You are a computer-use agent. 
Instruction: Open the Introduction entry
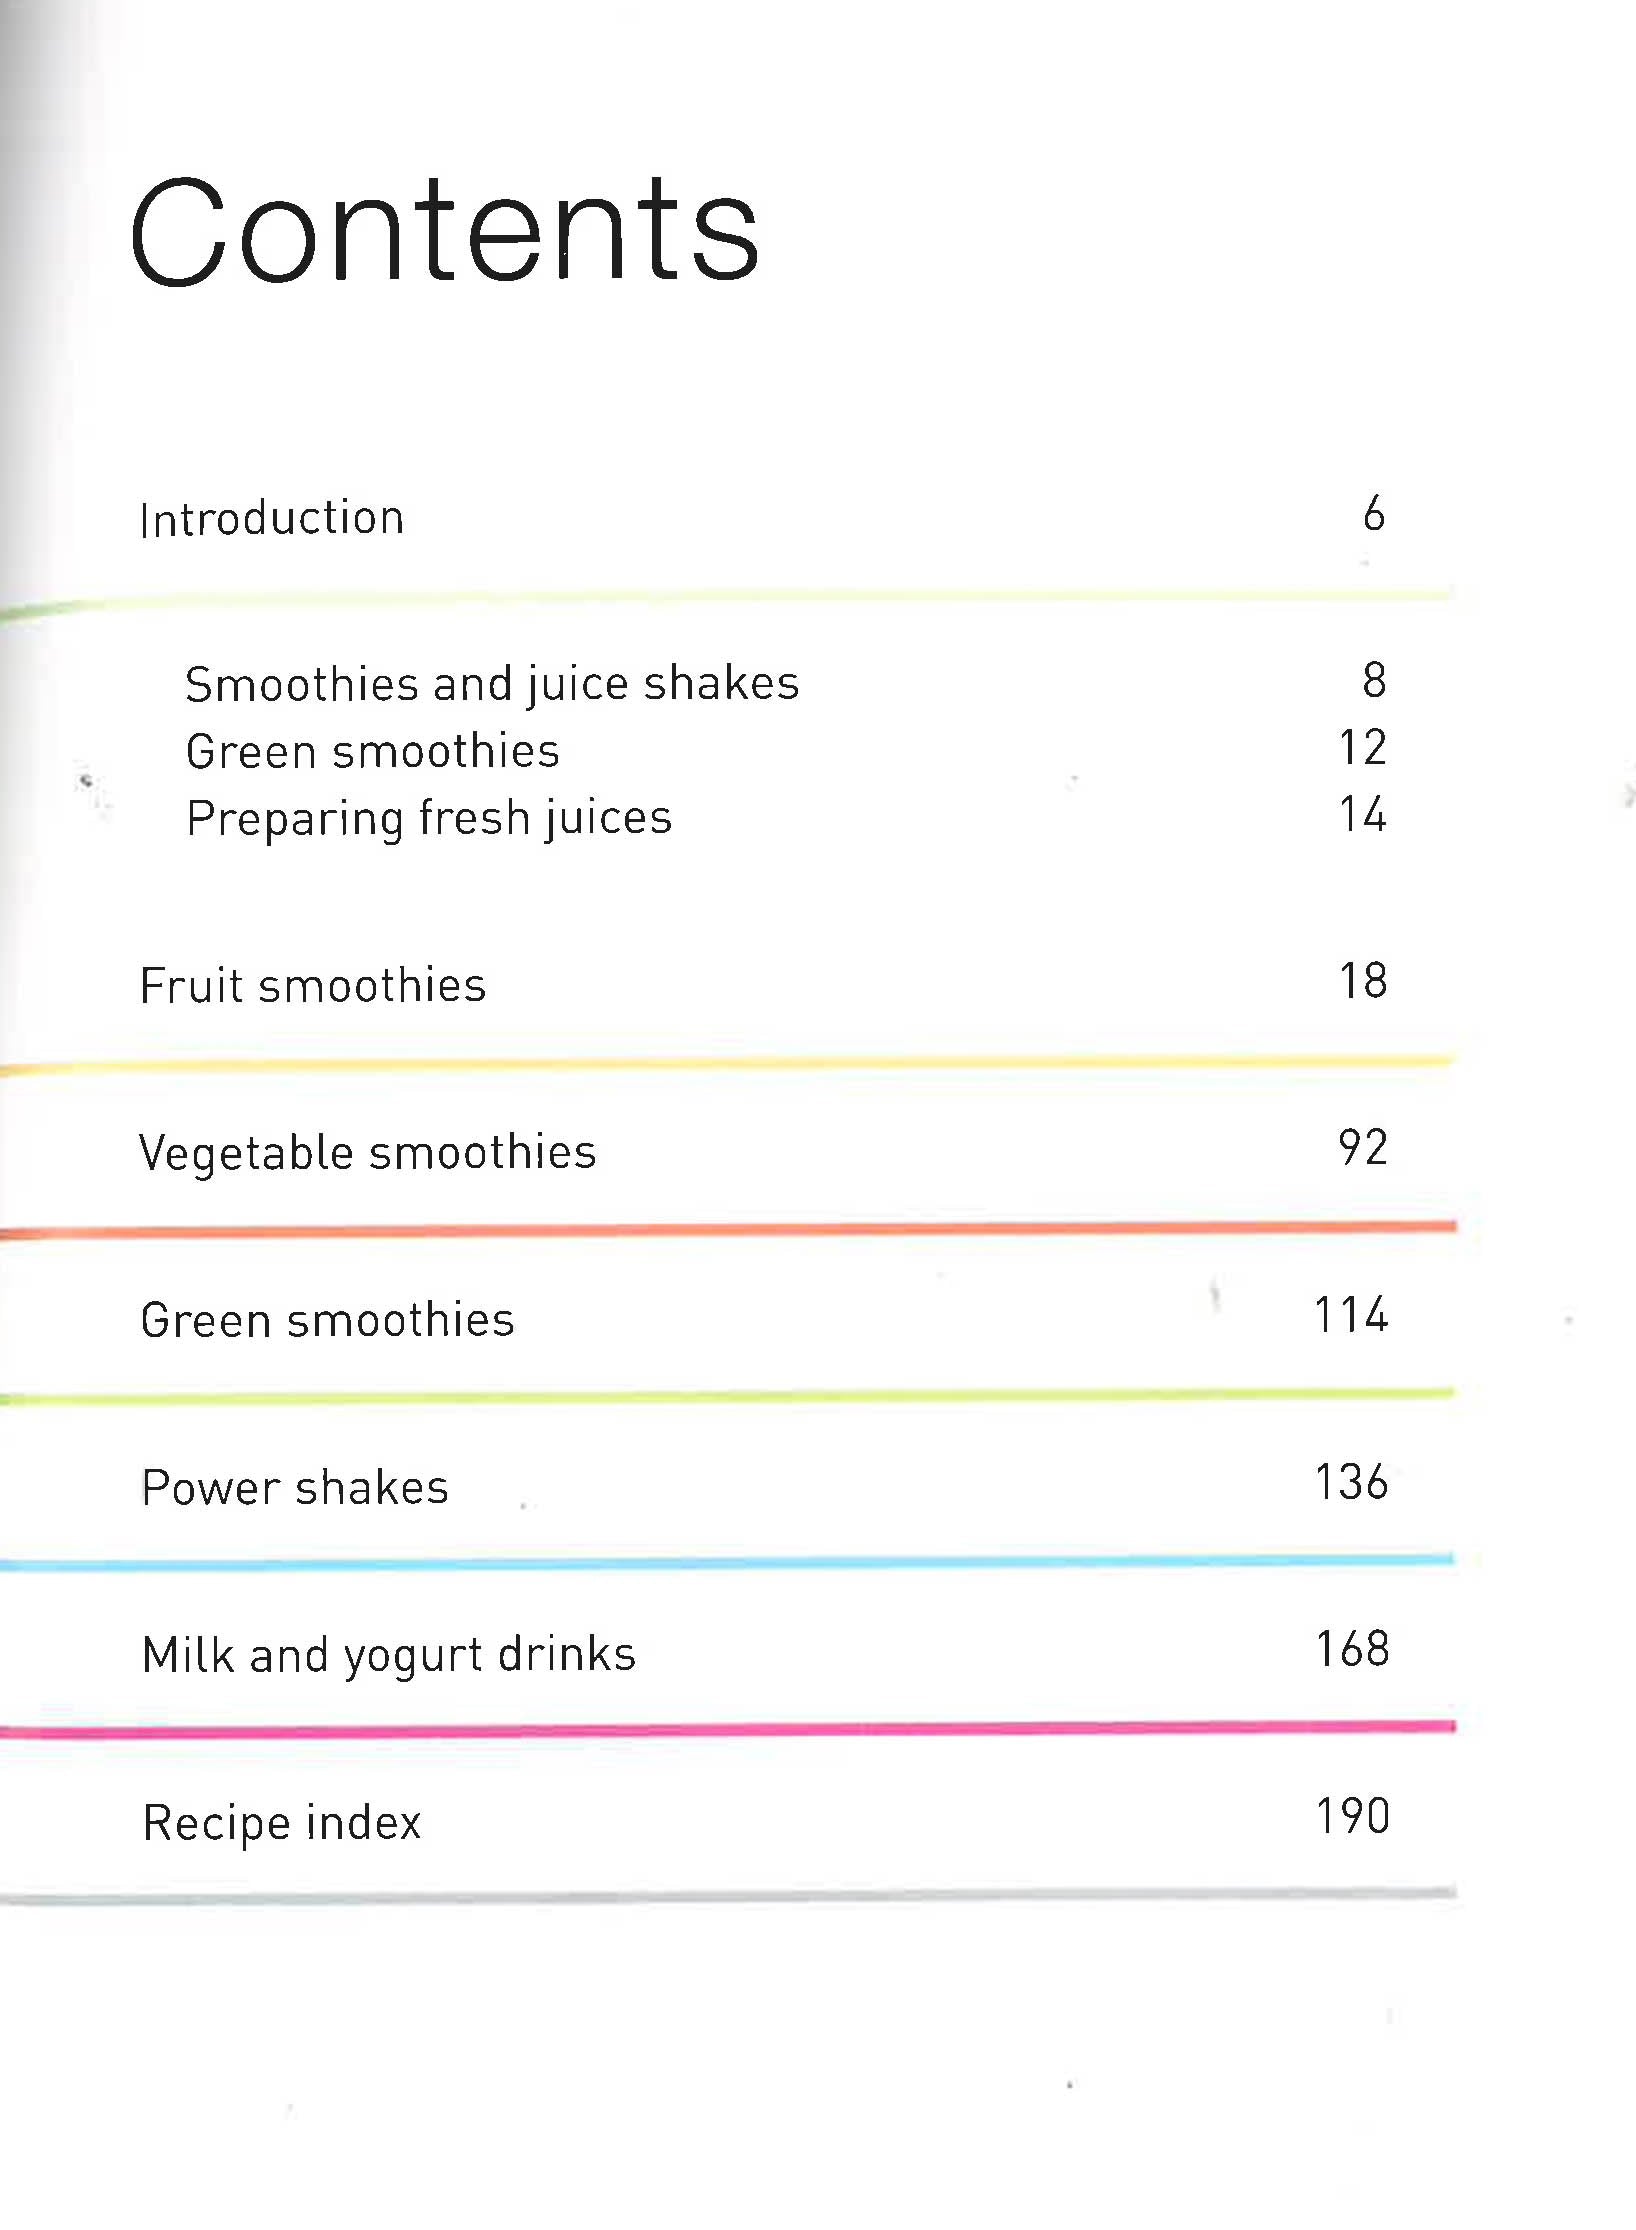coord(272,519)
